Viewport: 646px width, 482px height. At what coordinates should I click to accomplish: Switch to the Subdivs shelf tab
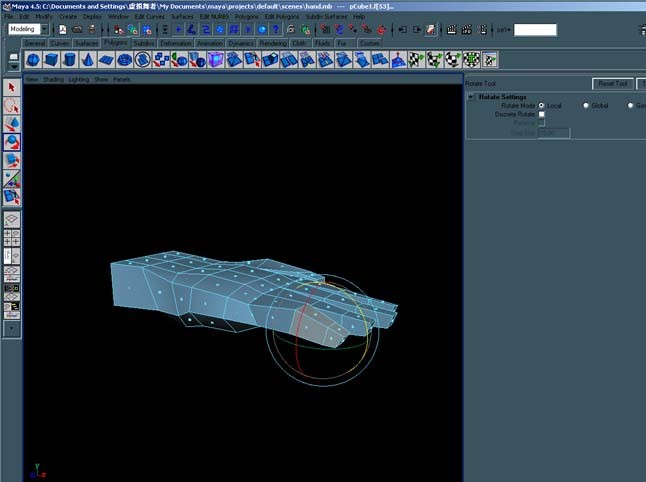coord(144,43)
